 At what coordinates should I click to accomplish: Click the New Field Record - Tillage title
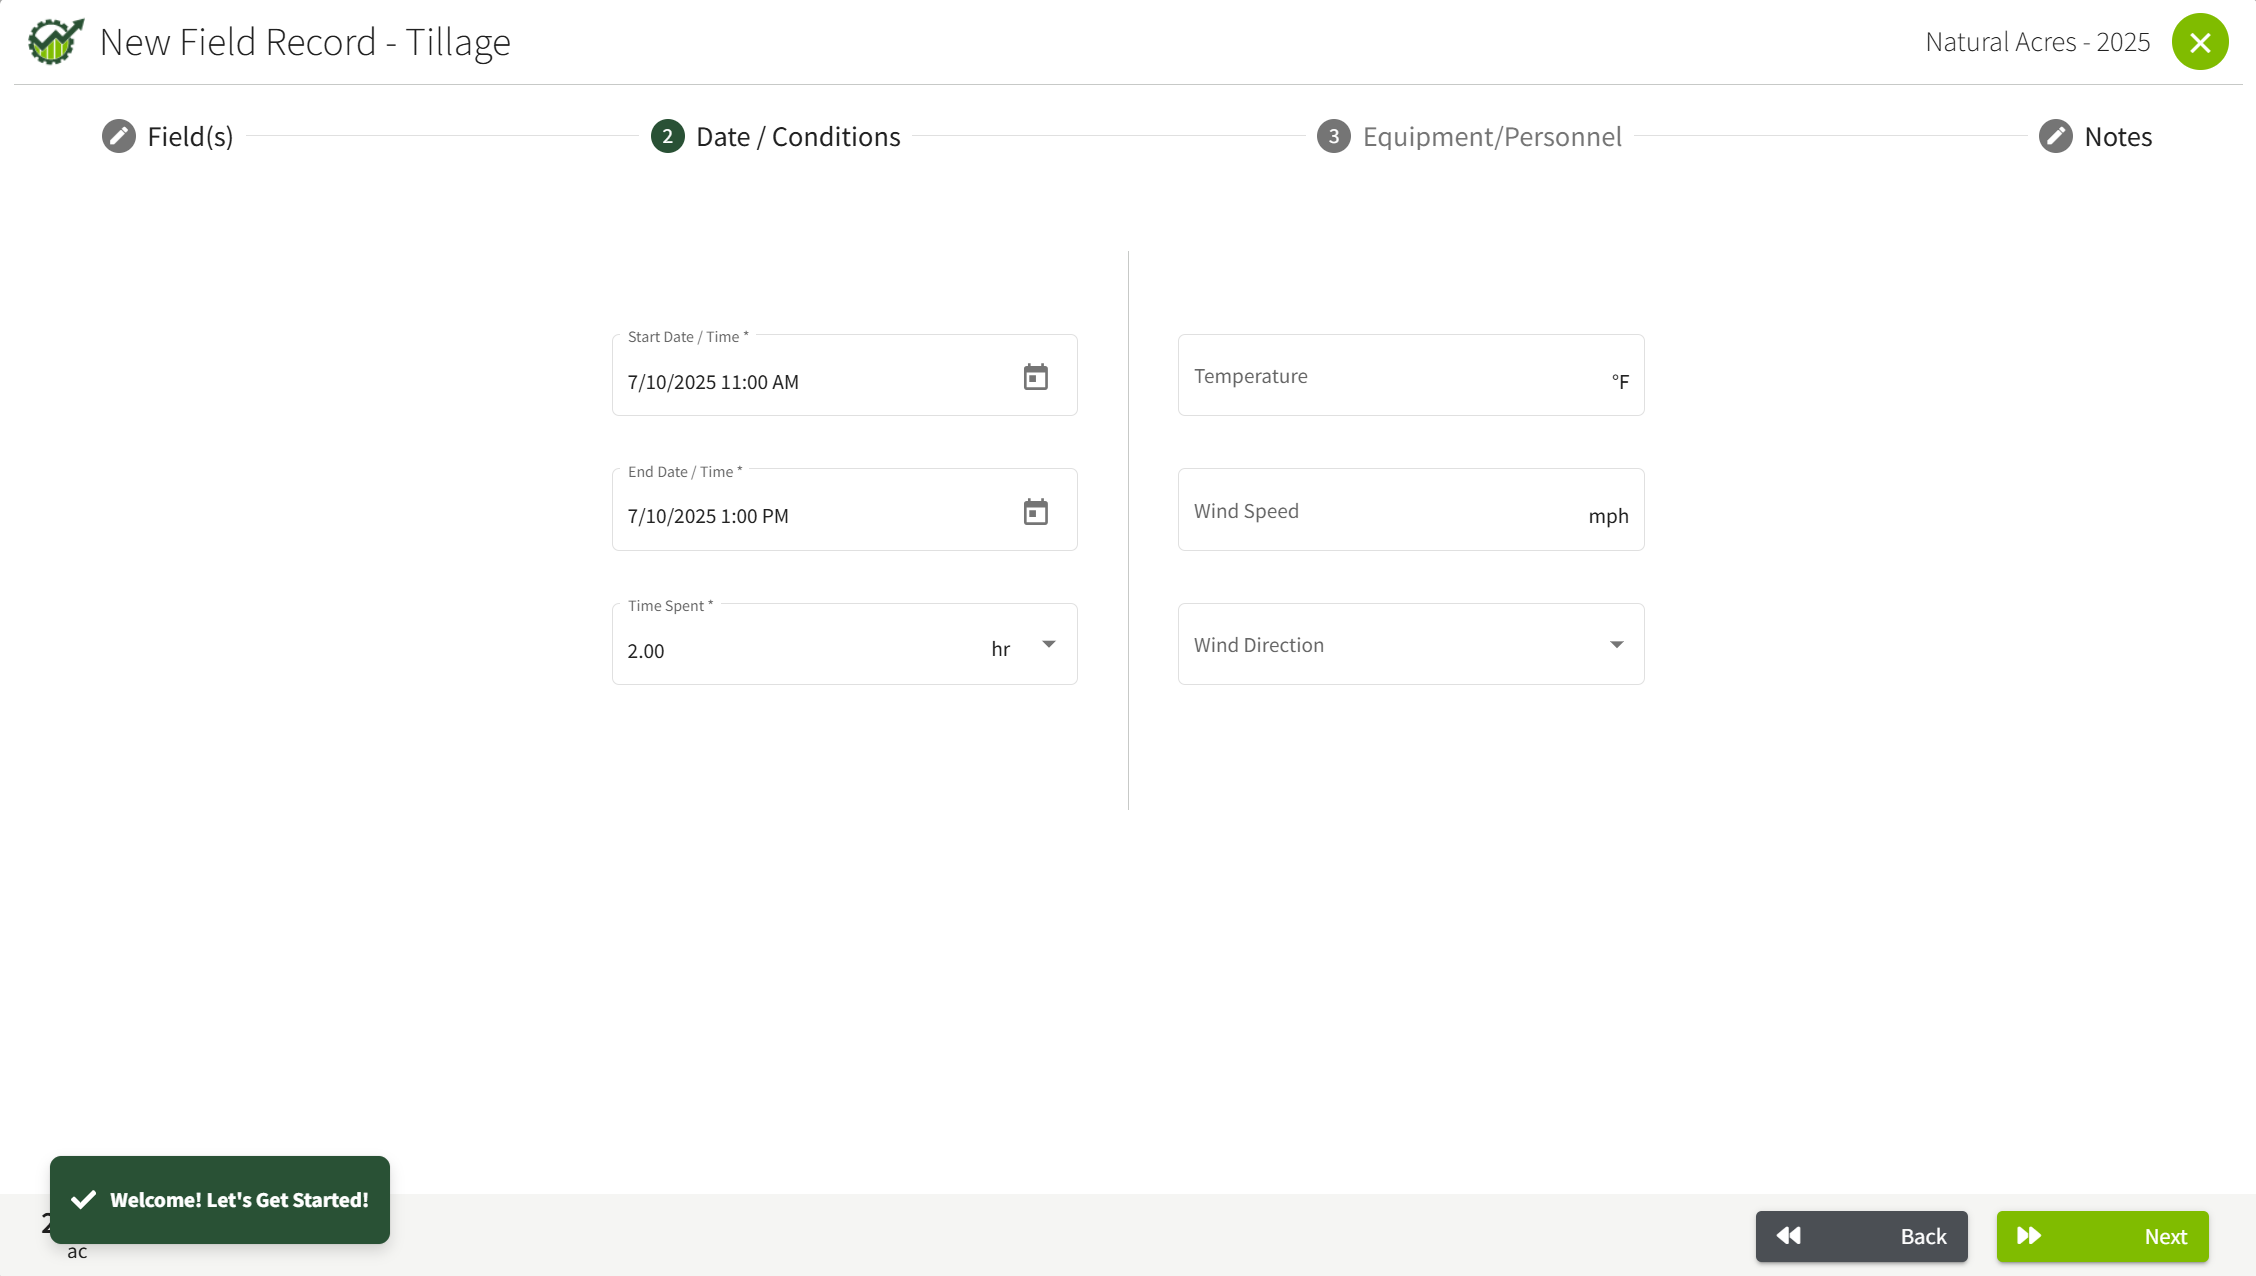[305, 42]
